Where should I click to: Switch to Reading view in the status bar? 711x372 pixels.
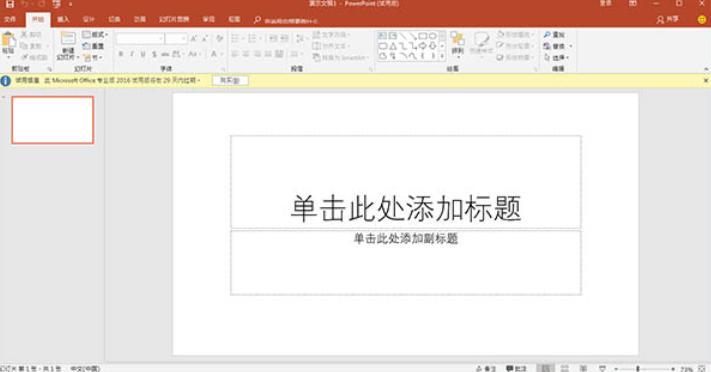583,368
